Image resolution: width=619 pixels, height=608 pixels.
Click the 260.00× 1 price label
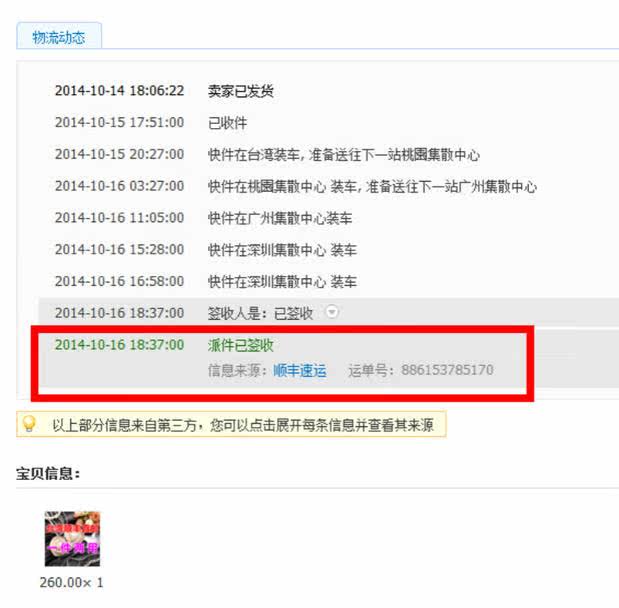(71, 582)
